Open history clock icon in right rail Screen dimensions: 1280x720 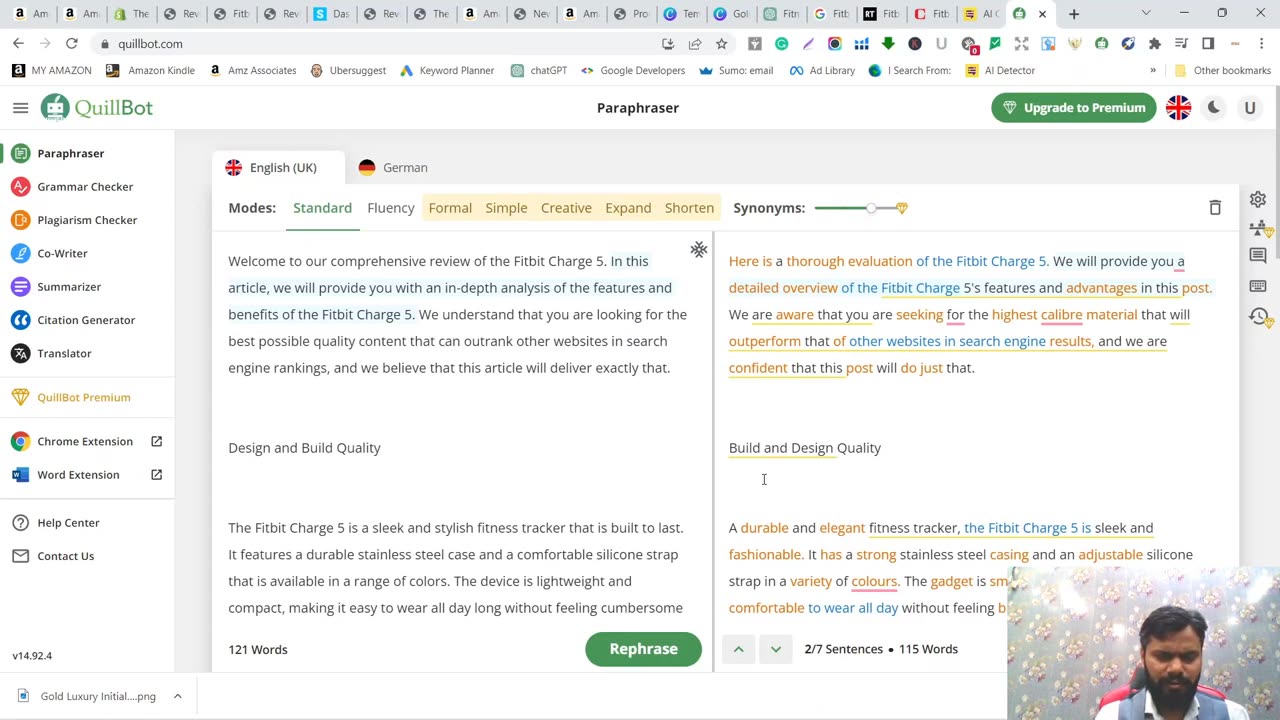point(1258,316)
